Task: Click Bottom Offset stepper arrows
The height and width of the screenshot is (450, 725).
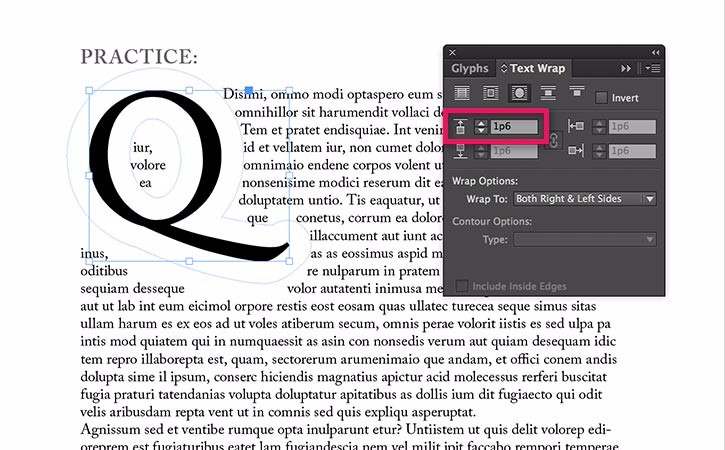Action: (481, 151)
